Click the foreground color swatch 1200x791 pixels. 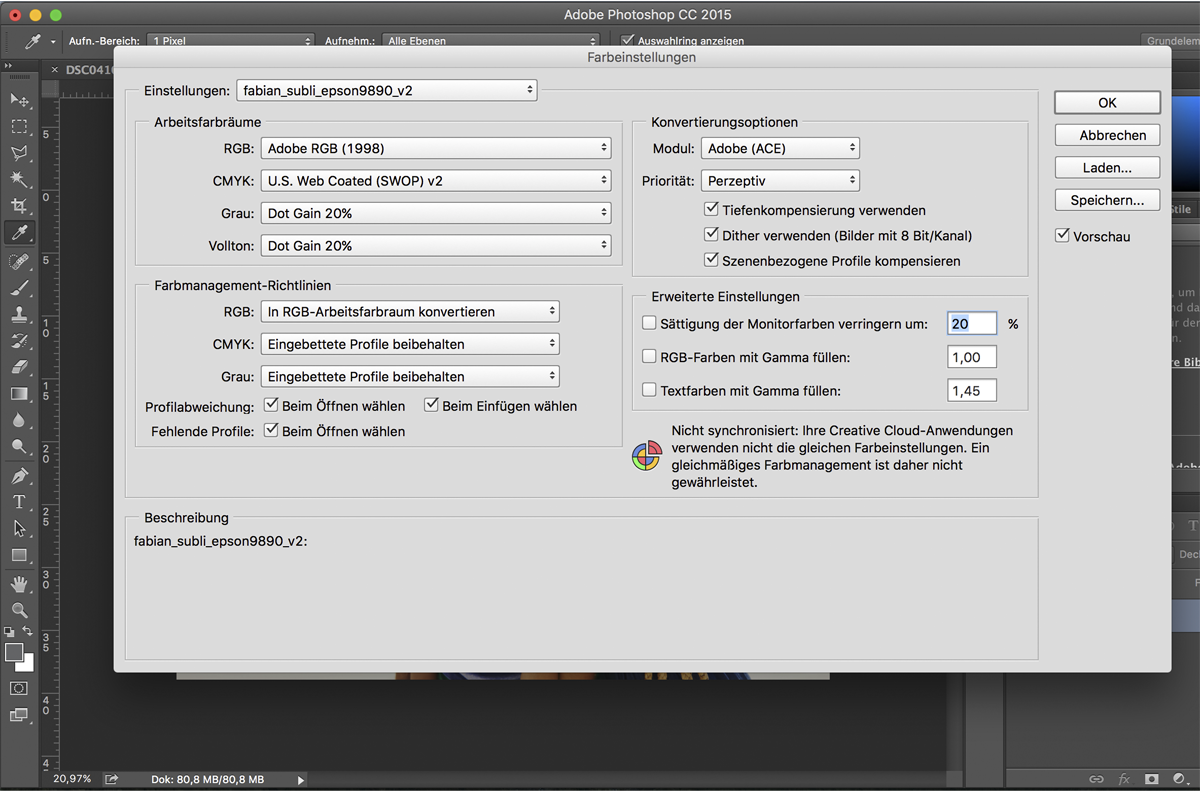(13, 653)
